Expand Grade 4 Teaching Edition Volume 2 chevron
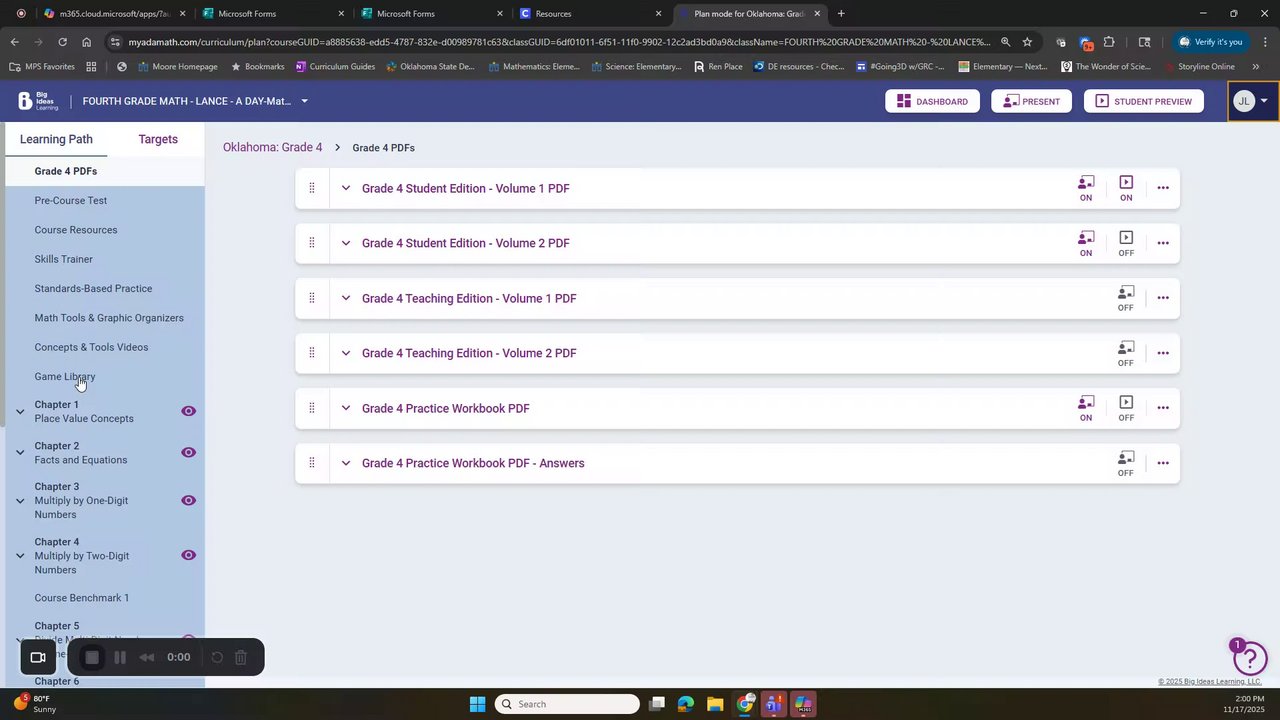Viewport: 1280px width, 720px height. (346, 353)
